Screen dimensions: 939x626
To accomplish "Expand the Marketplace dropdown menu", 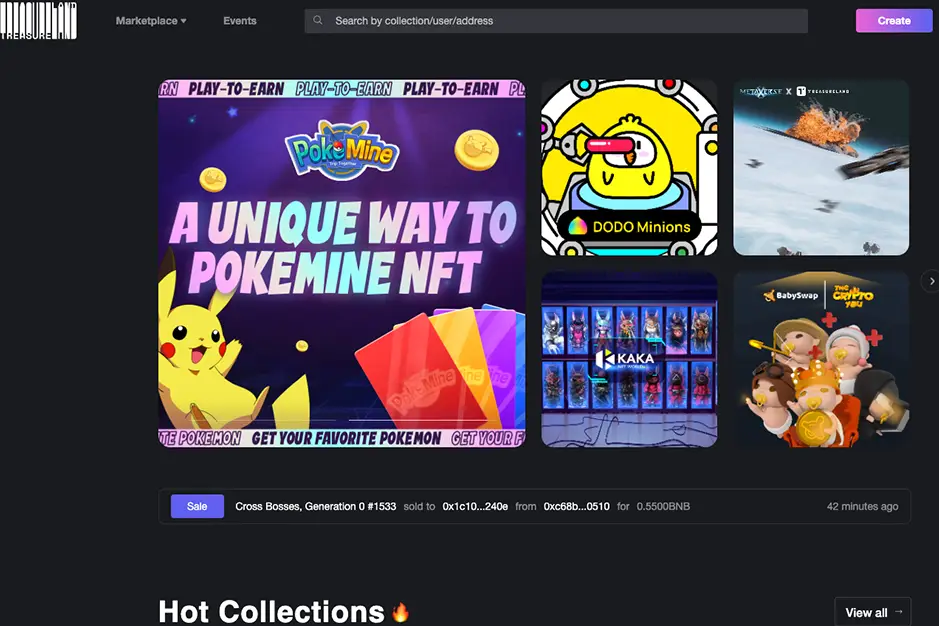I will click(150, 20).
